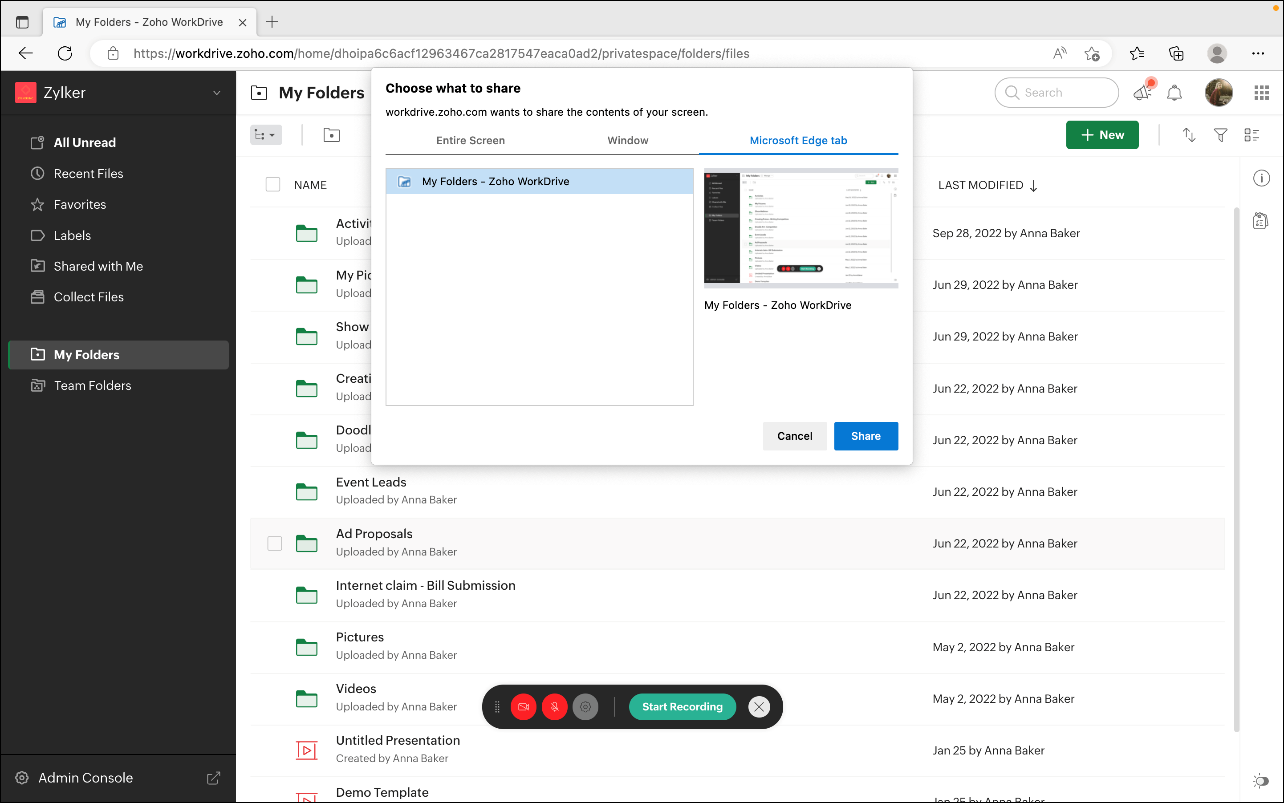Open Labels in sidebar
The width and height of the screenshot is (1284, 803).
click(72, 235)
